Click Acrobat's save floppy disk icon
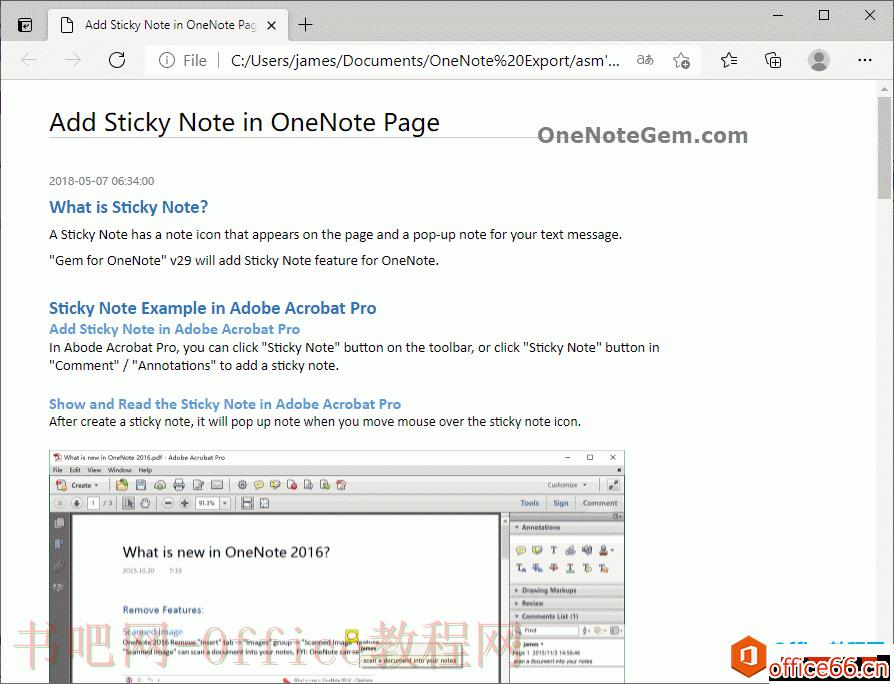The width and height of the screenshot is (894, 684). (141, 485)
